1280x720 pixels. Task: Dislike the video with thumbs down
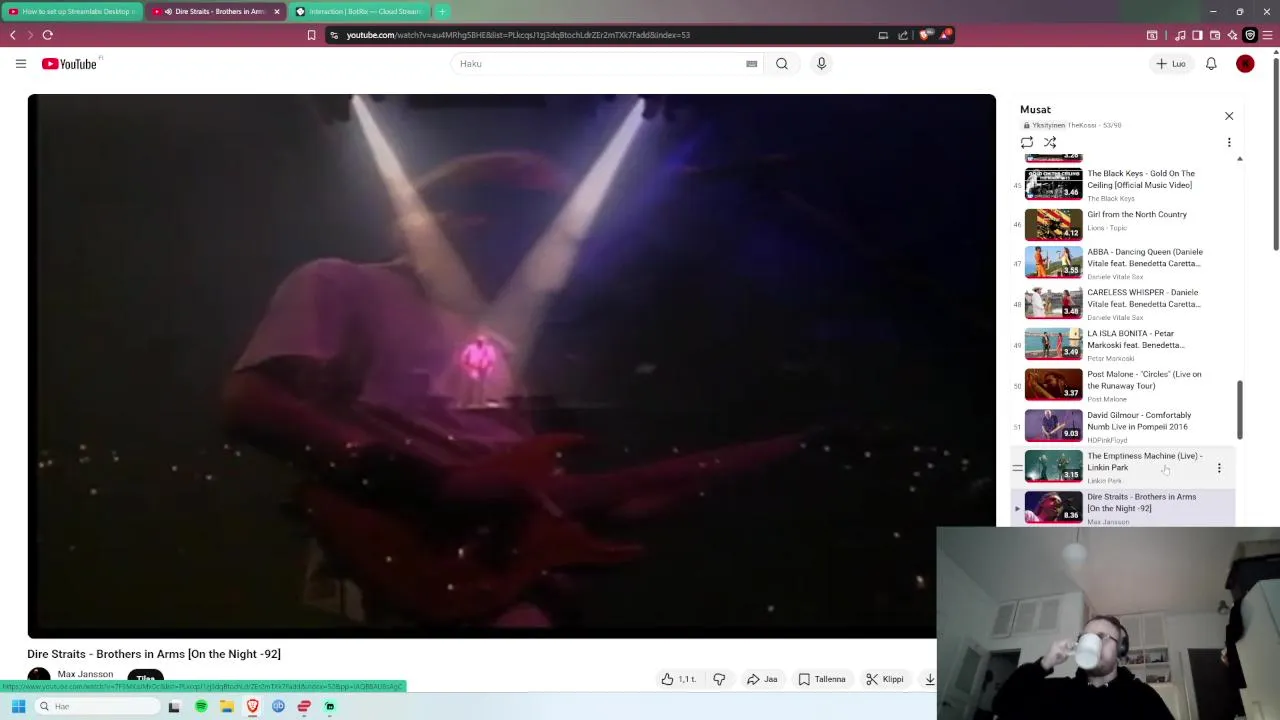click(719, 679)
